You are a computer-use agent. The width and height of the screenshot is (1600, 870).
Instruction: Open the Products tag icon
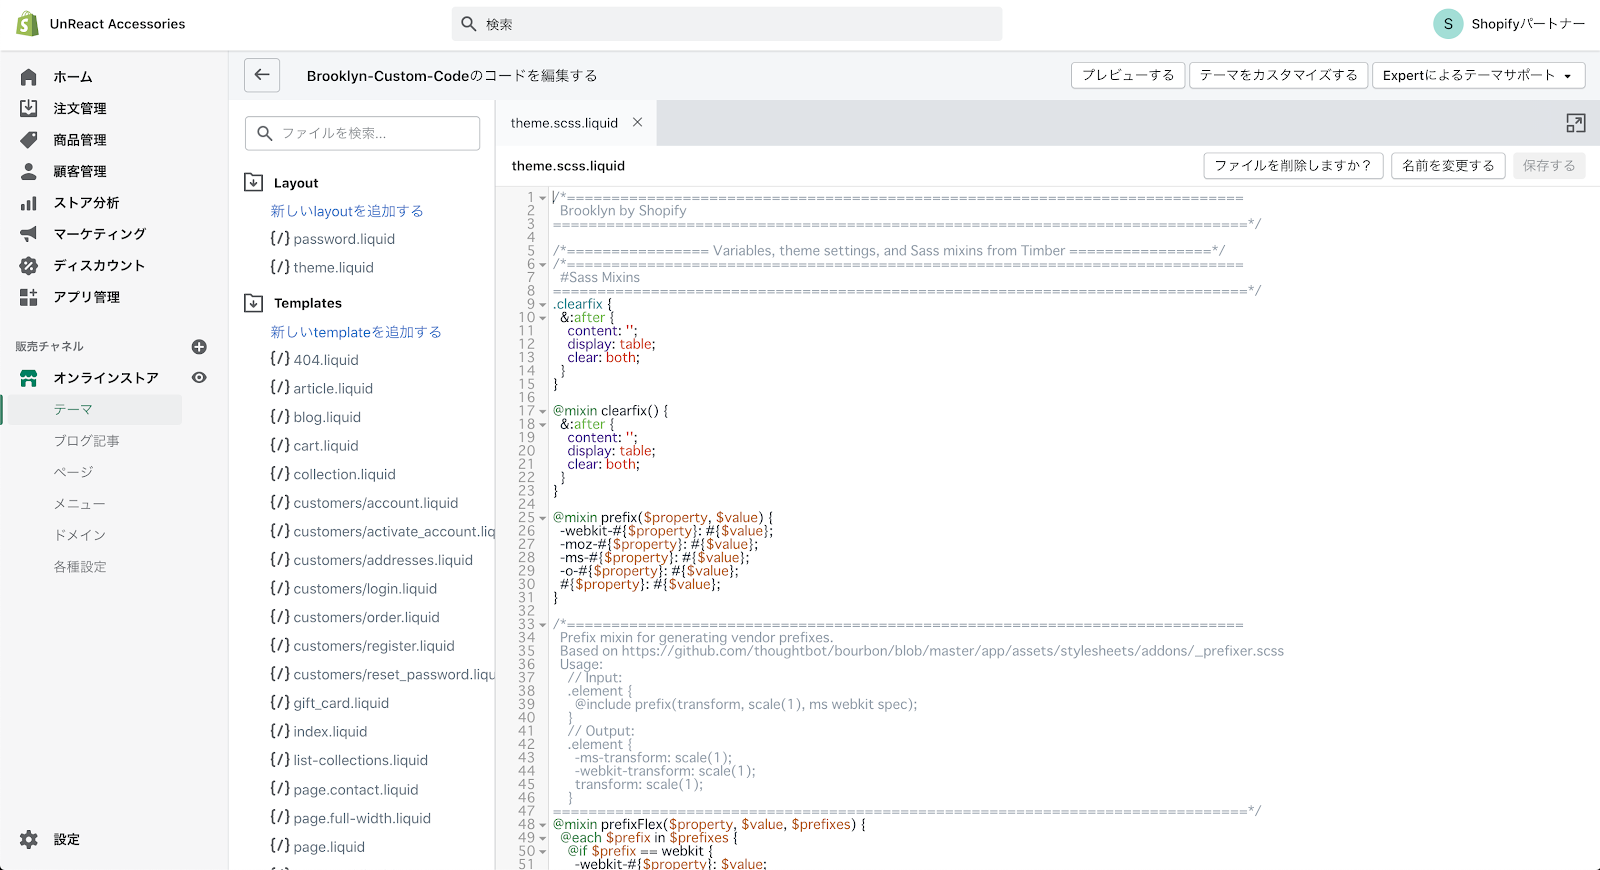point(29,140)
